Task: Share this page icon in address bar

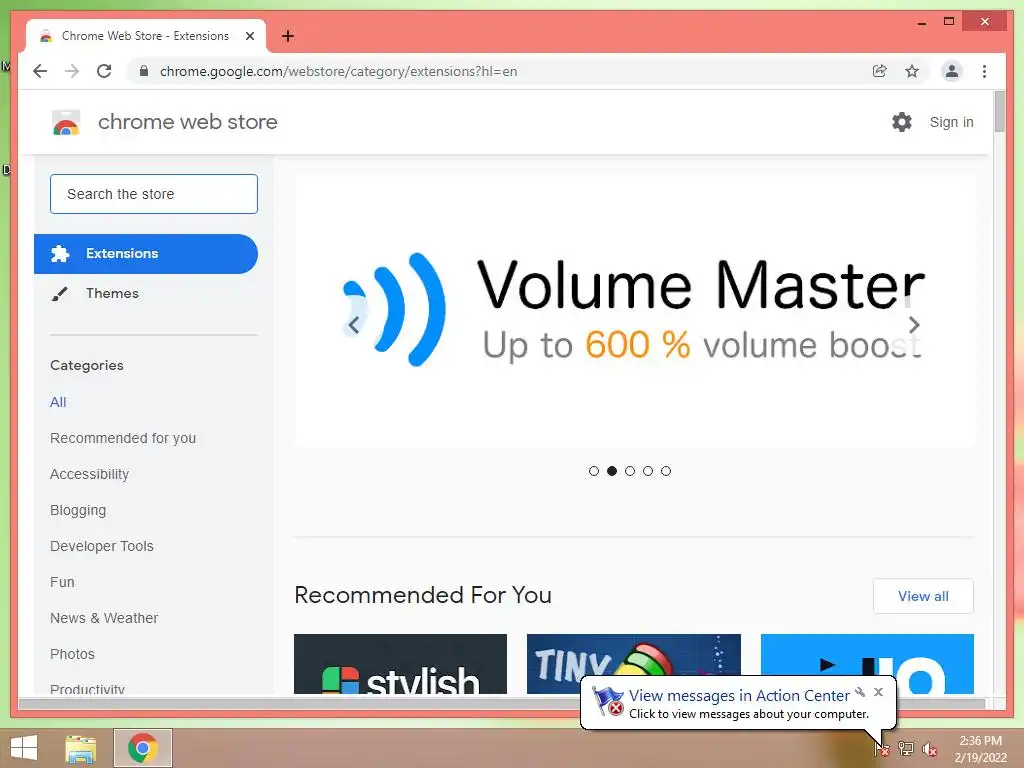Action: pyautogui.click(x=880, y=71)
